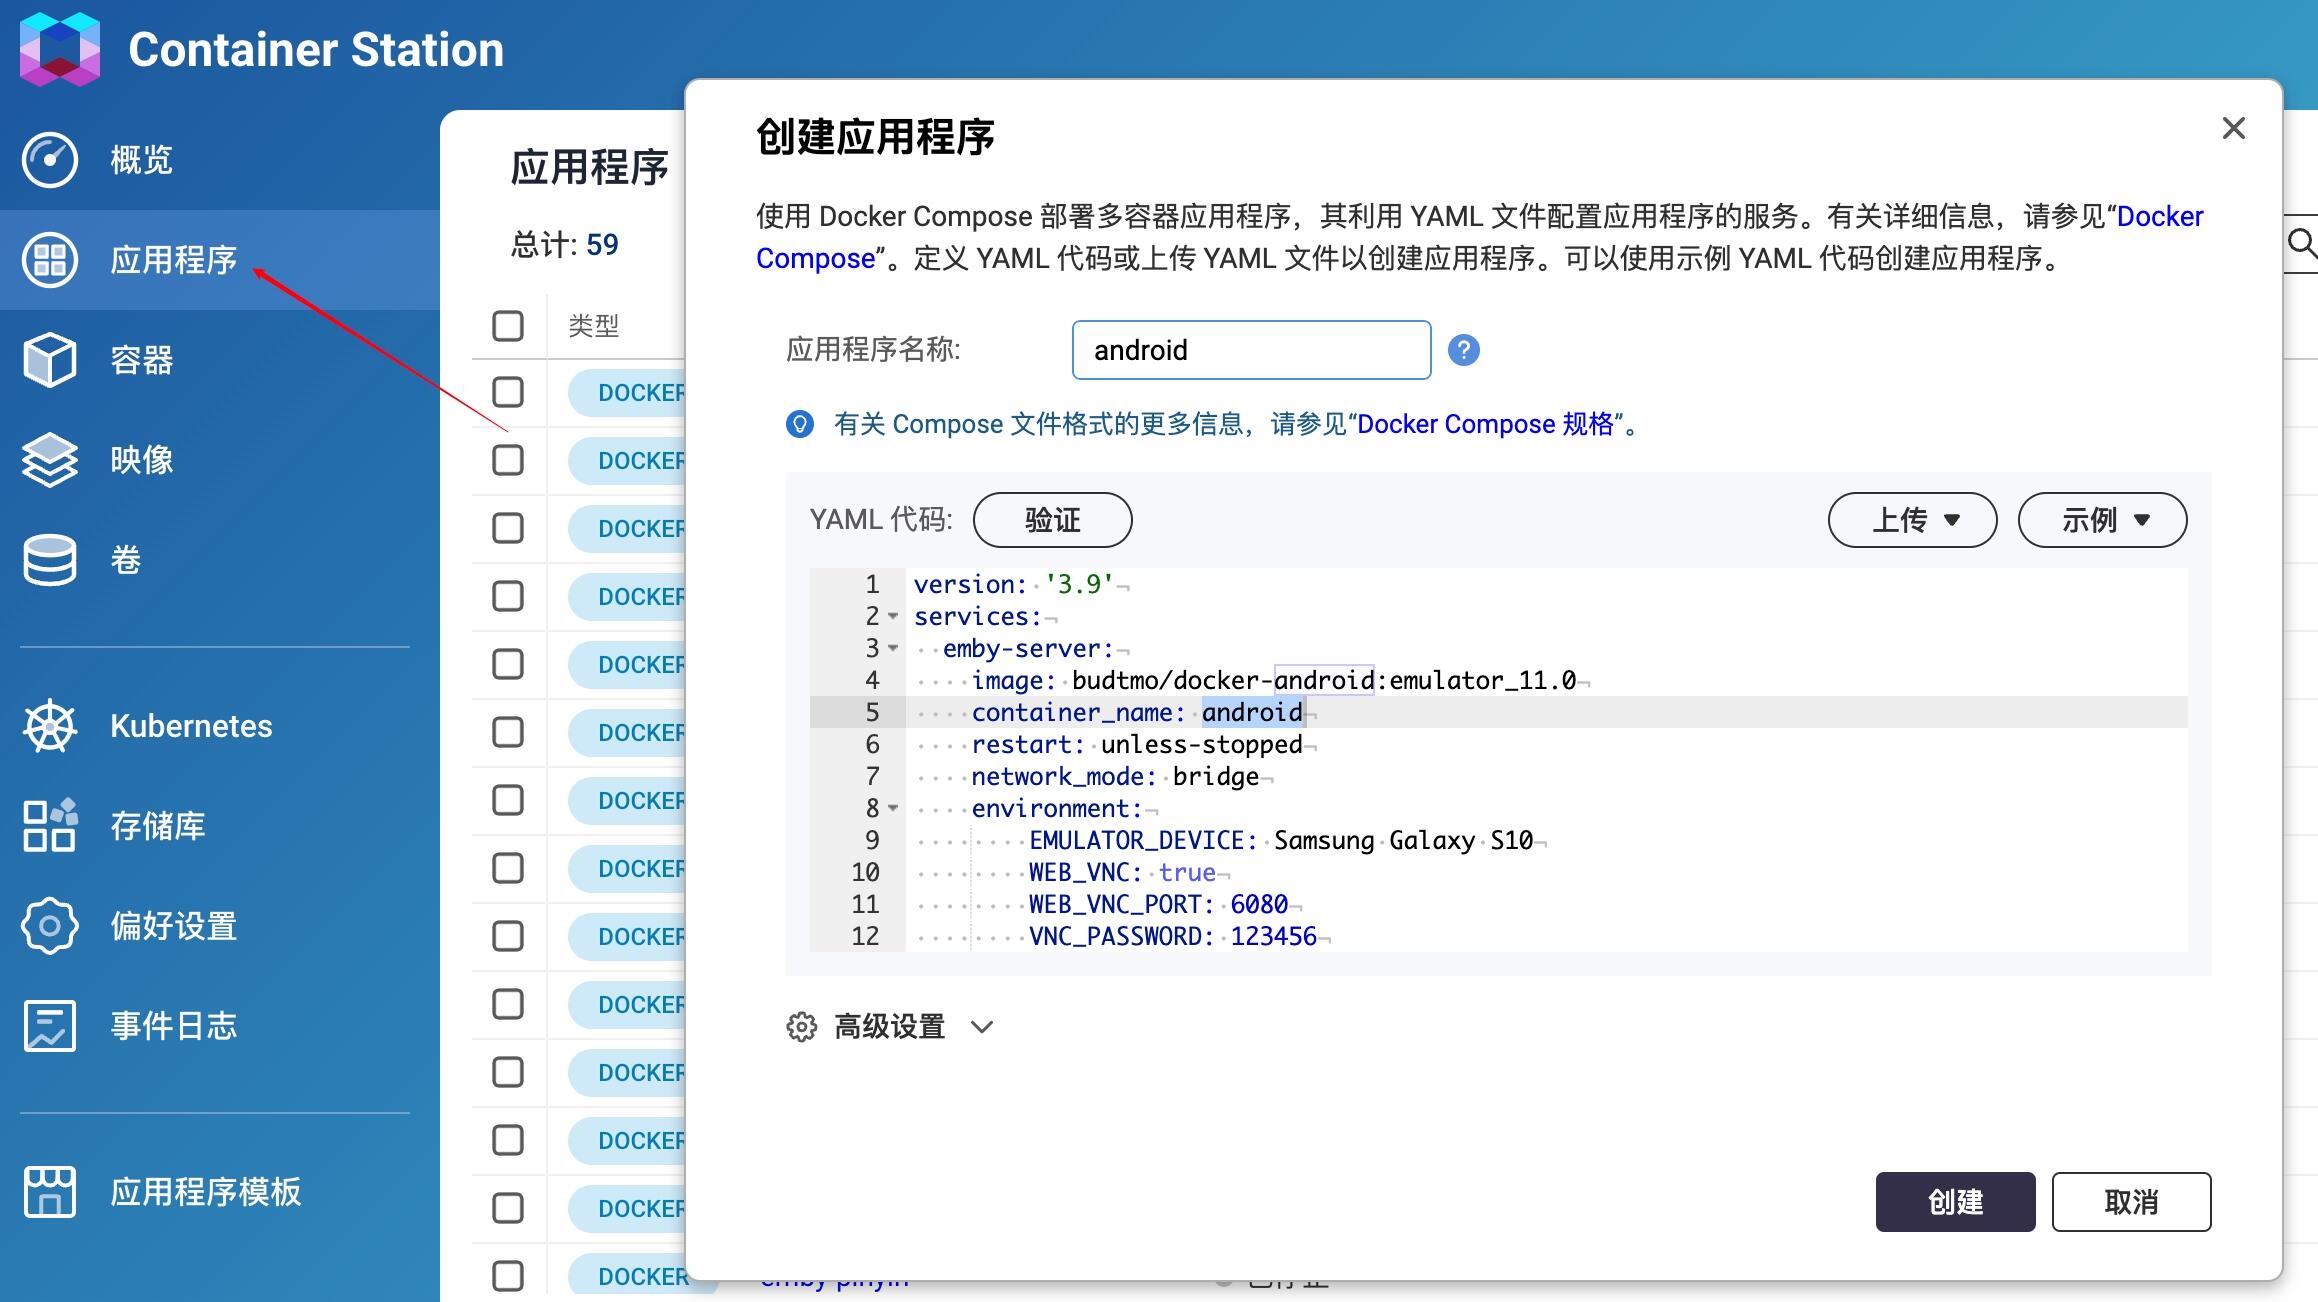Check the select-all checkbox in table header

pyautogui.click(x=508, y=325)
